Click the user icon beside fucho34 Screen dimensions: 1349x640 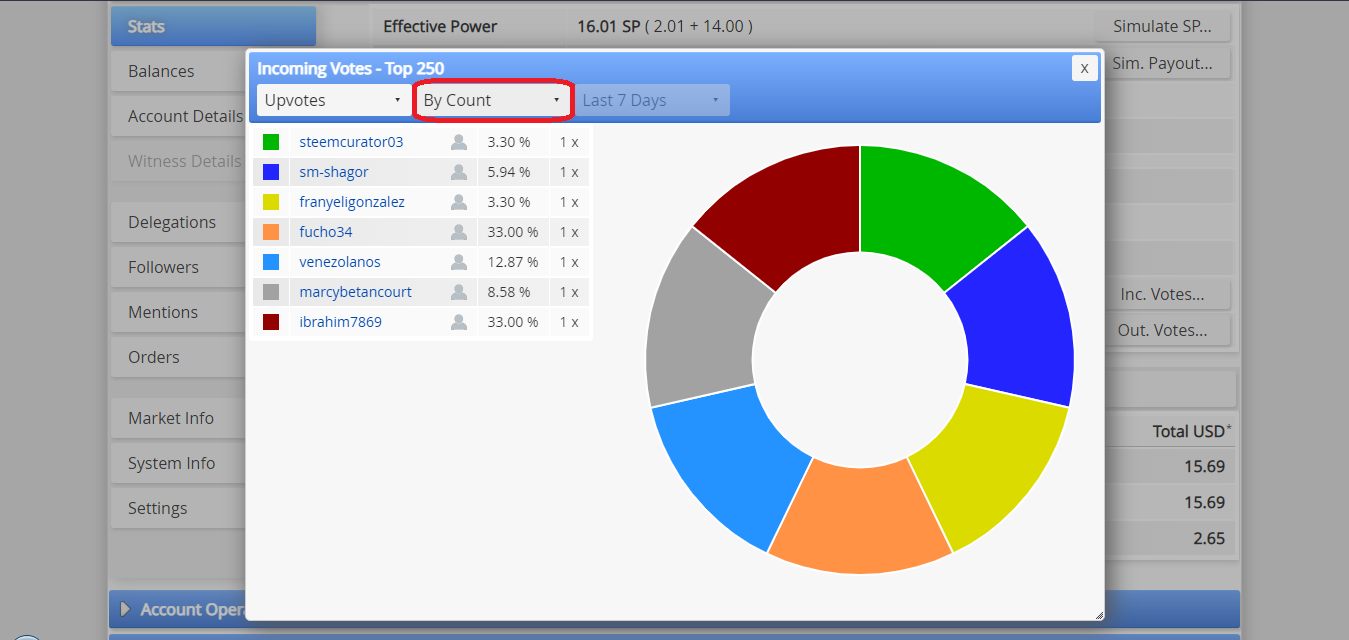459,232
